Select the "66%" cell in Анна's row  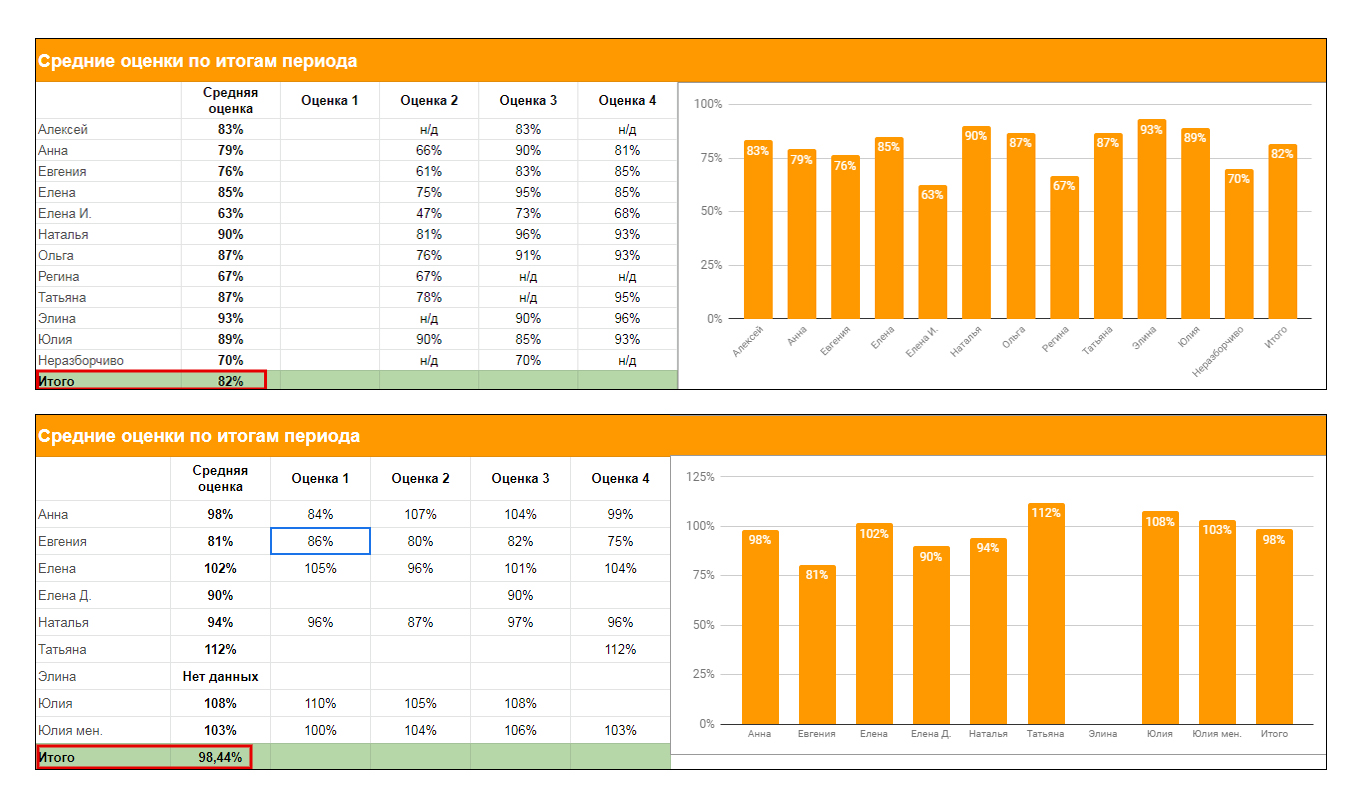[429, 150]
